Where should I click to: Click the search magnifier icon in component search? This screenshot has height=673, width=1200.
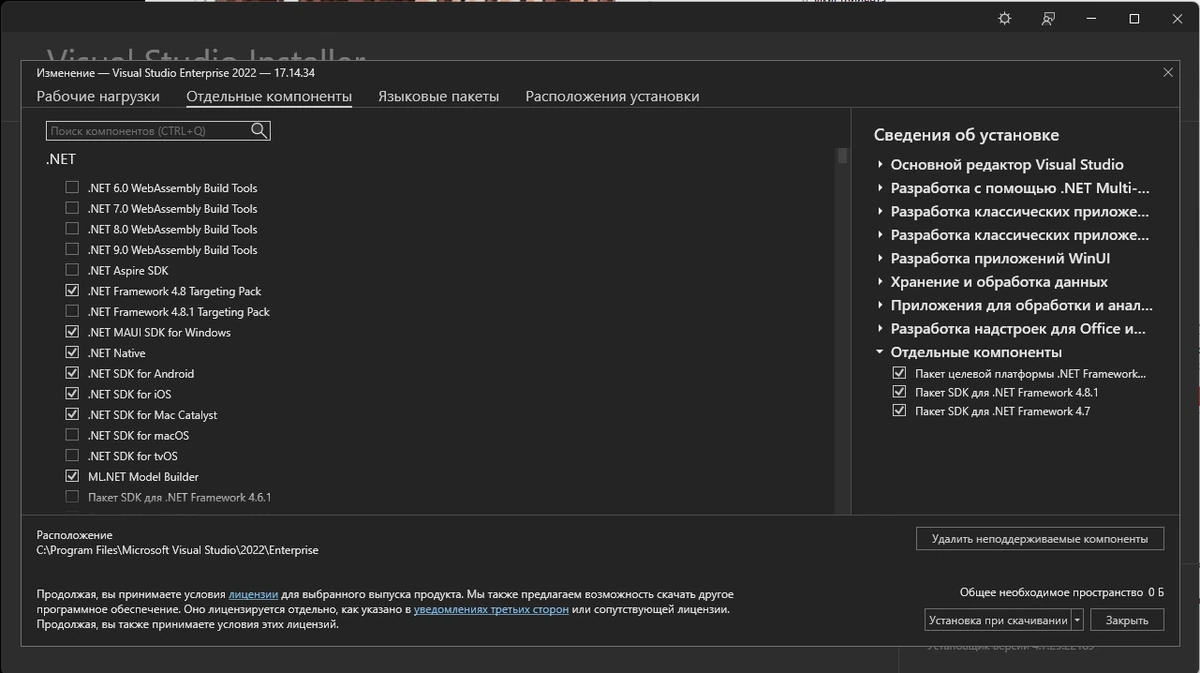coord(259,130)
